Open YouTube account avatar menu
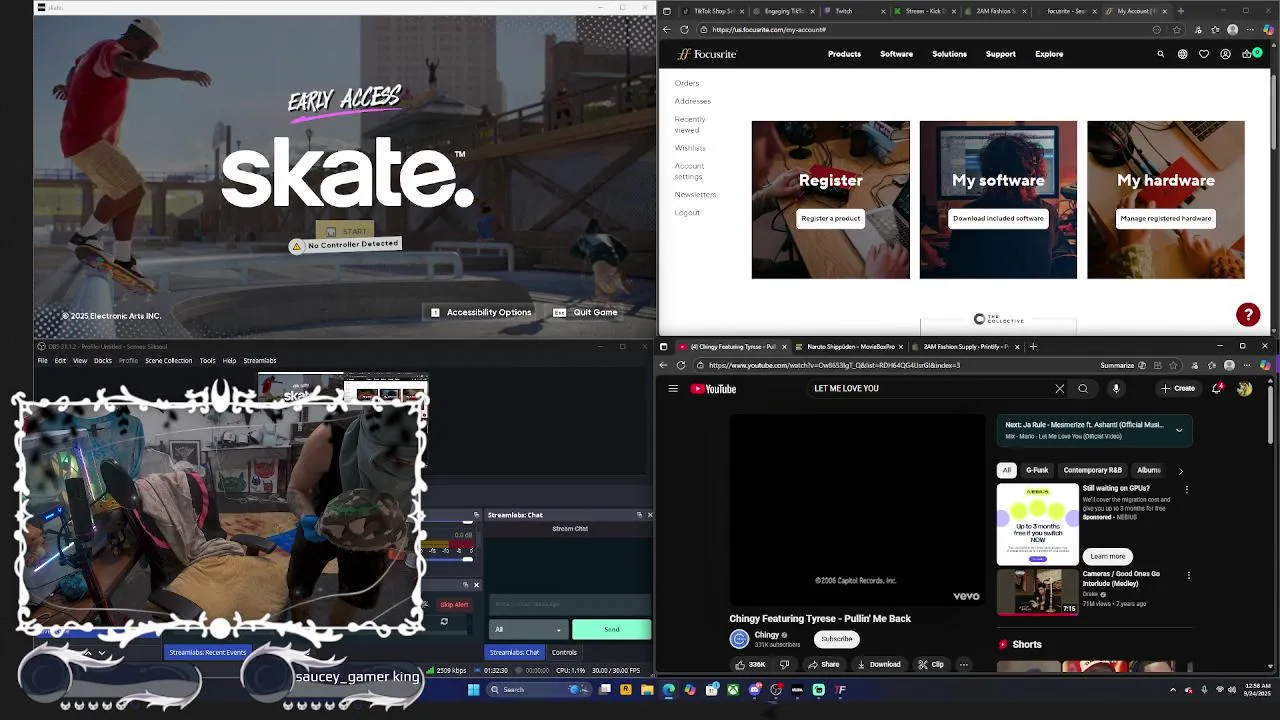1280x720 pixels. (1245, 389)
